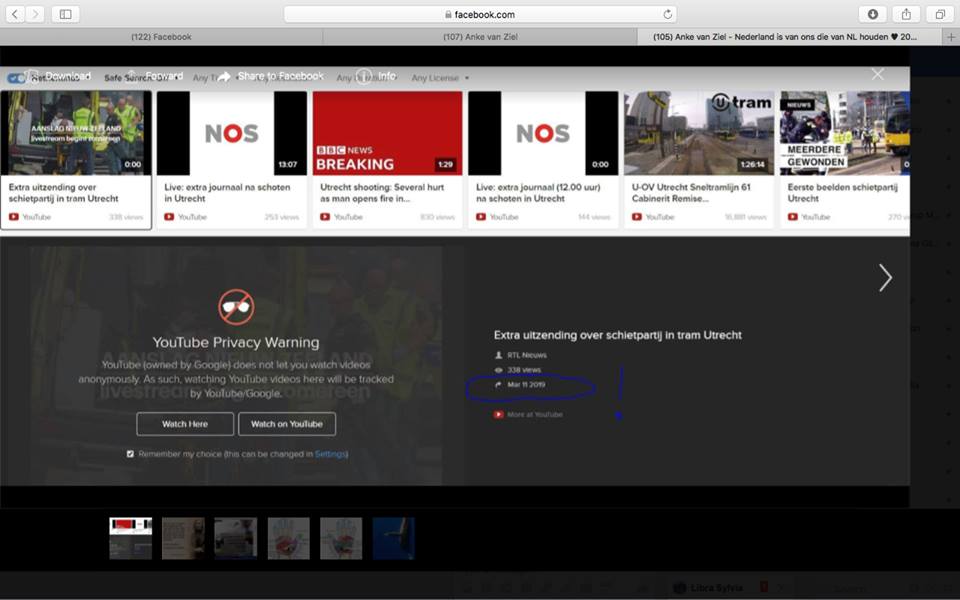Click YouTube icon under '12.00 uur' card
Screen dimensions: 960x600
[481, 217]
